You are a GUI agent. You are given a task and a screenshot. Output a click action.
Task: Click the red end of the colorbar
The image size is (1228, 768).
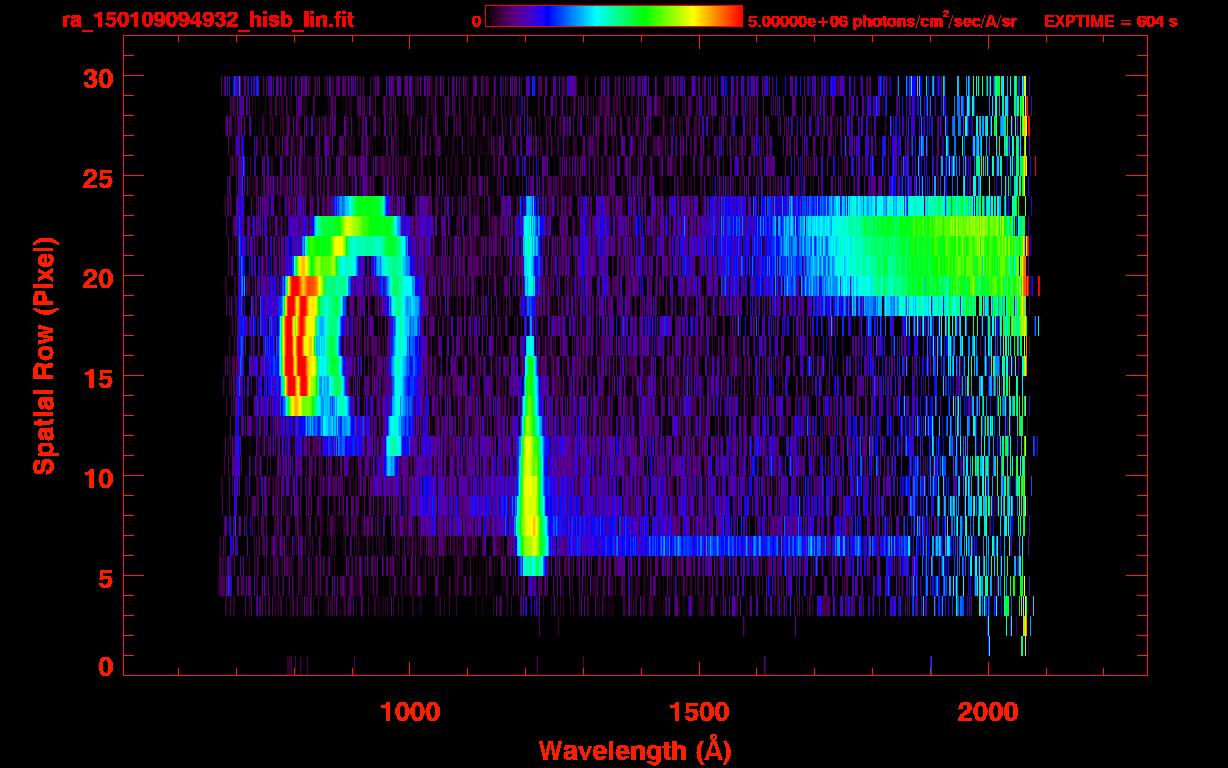730,17
